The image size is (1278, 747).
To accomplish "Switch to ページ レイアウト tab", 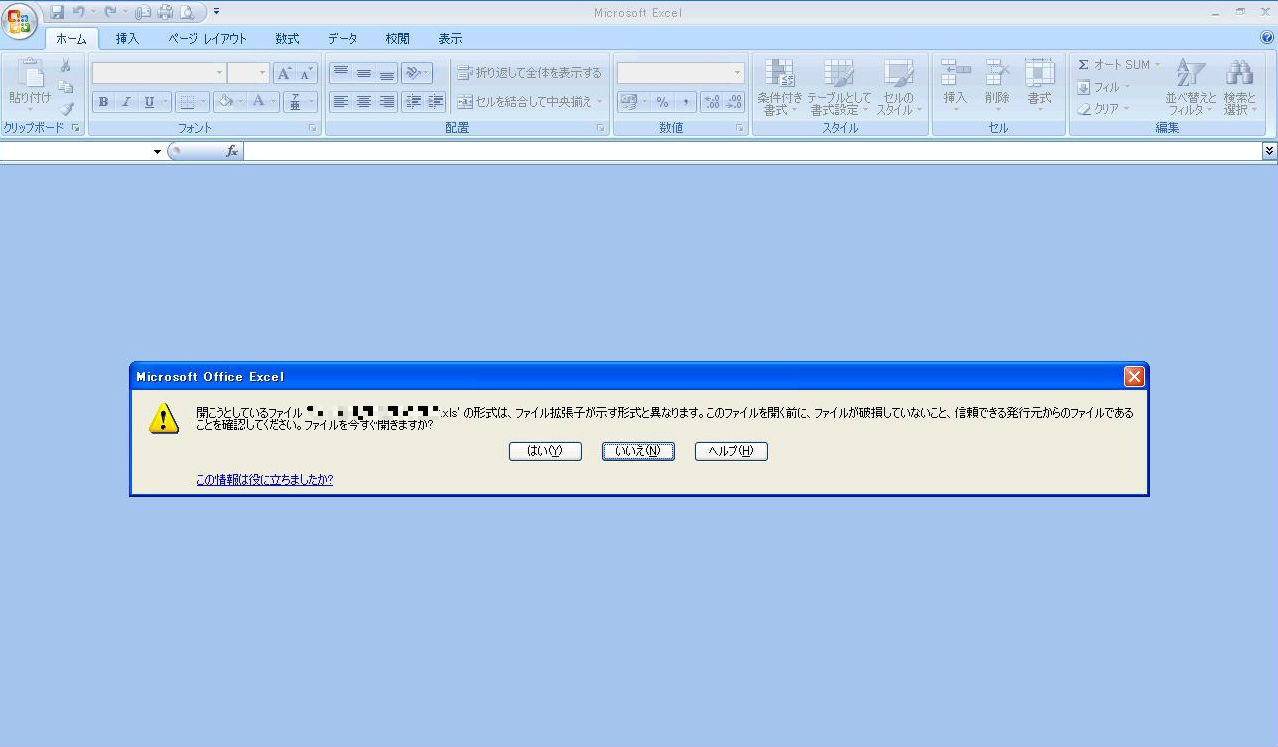I will (207, 39).
